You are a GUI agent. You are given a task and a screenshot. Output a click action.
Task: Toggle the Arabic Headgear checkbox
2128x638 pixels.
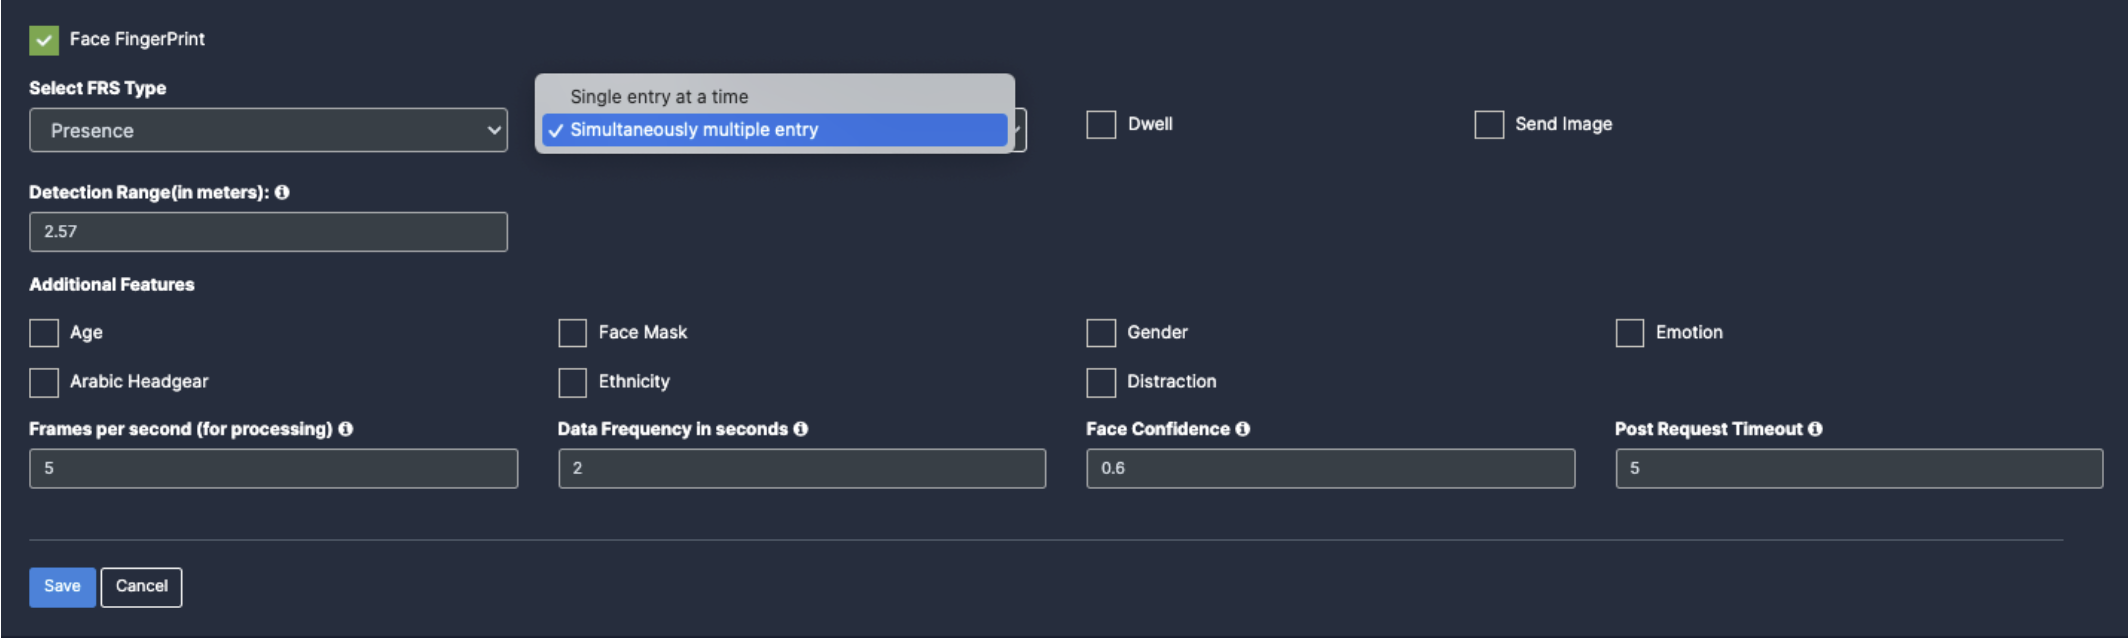[44, 382]
